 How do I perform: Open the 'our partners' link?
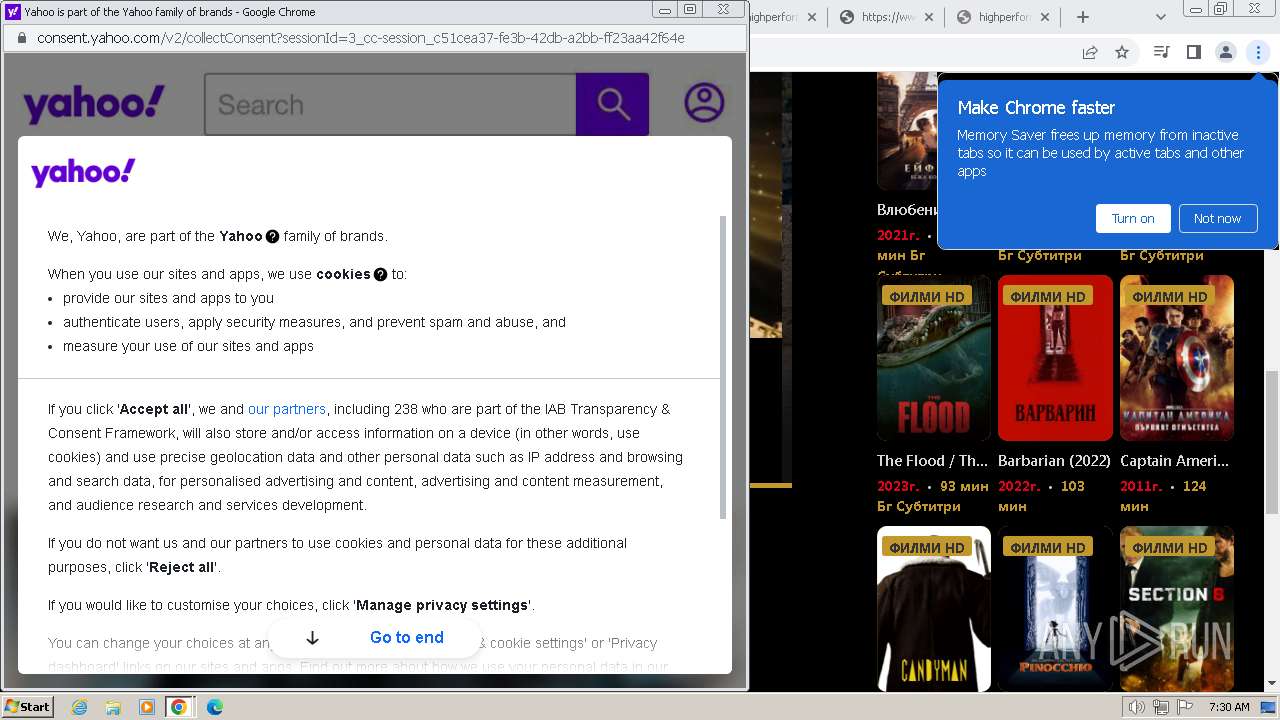click(x=287, y=409)
